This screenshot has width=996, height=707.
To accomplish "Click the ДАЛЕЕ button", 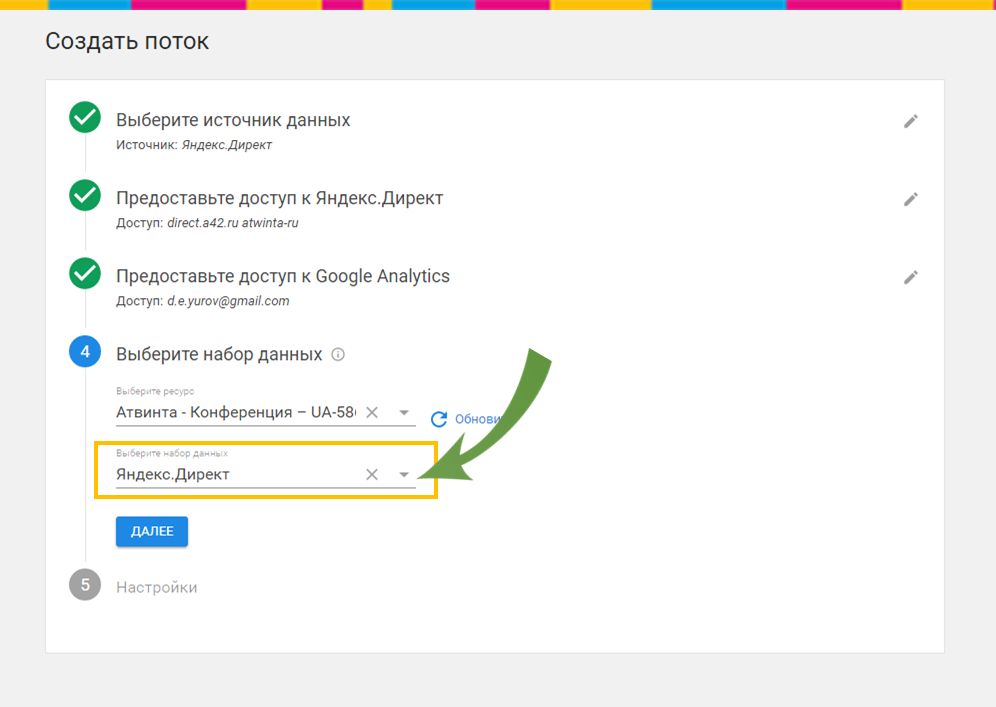I will tap(152, 531).
